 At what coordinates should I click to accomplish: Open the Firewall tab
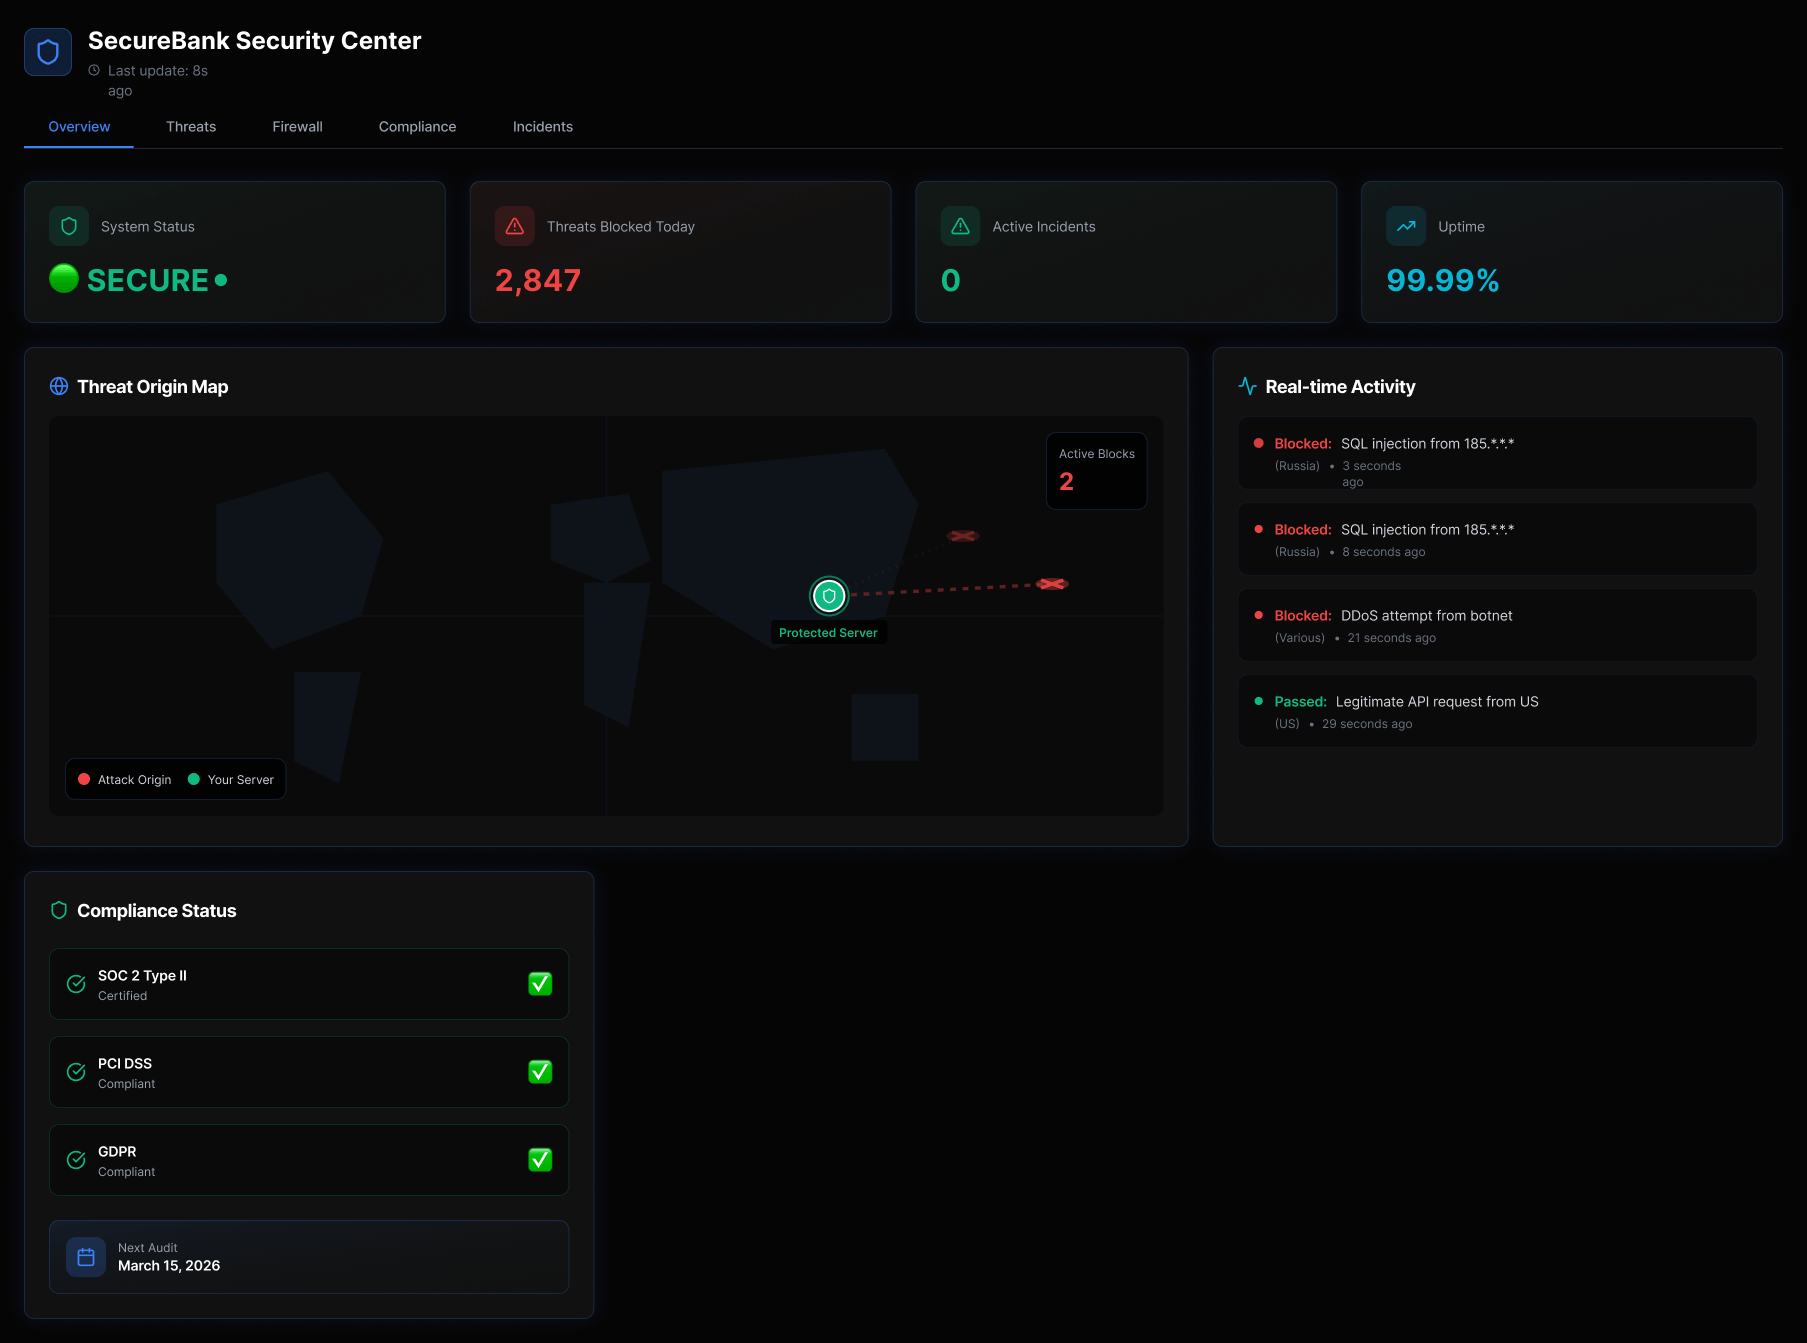[x=297, y=127]
